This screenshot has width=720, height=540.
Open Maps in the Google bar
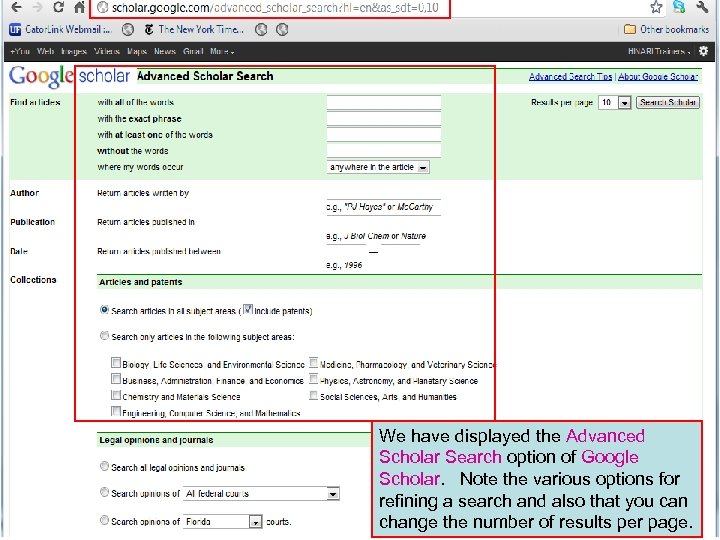coord(137,51)
